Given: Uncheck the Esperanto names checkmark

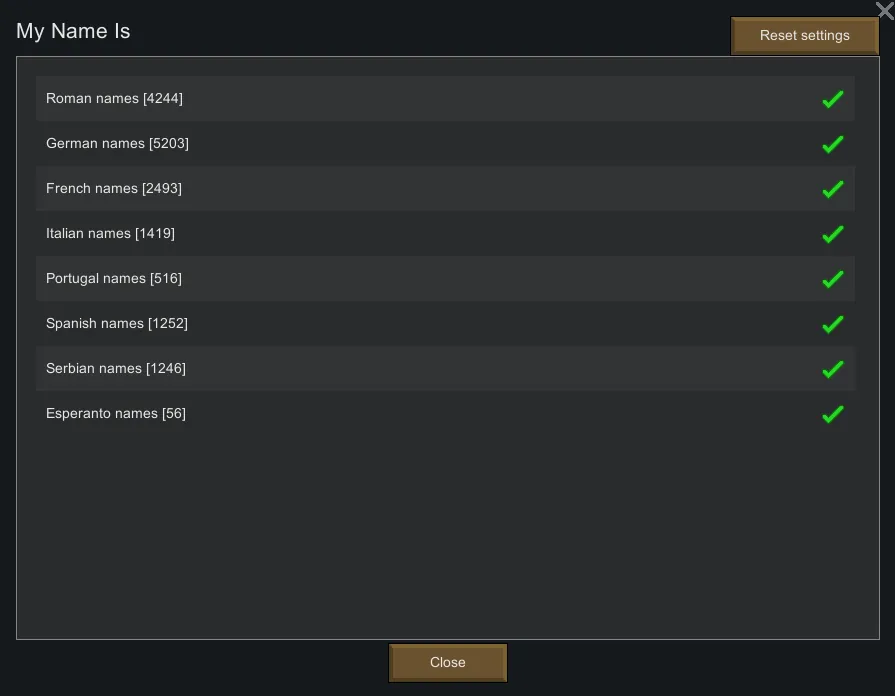Looking at the screenshot, I should 832,414.
